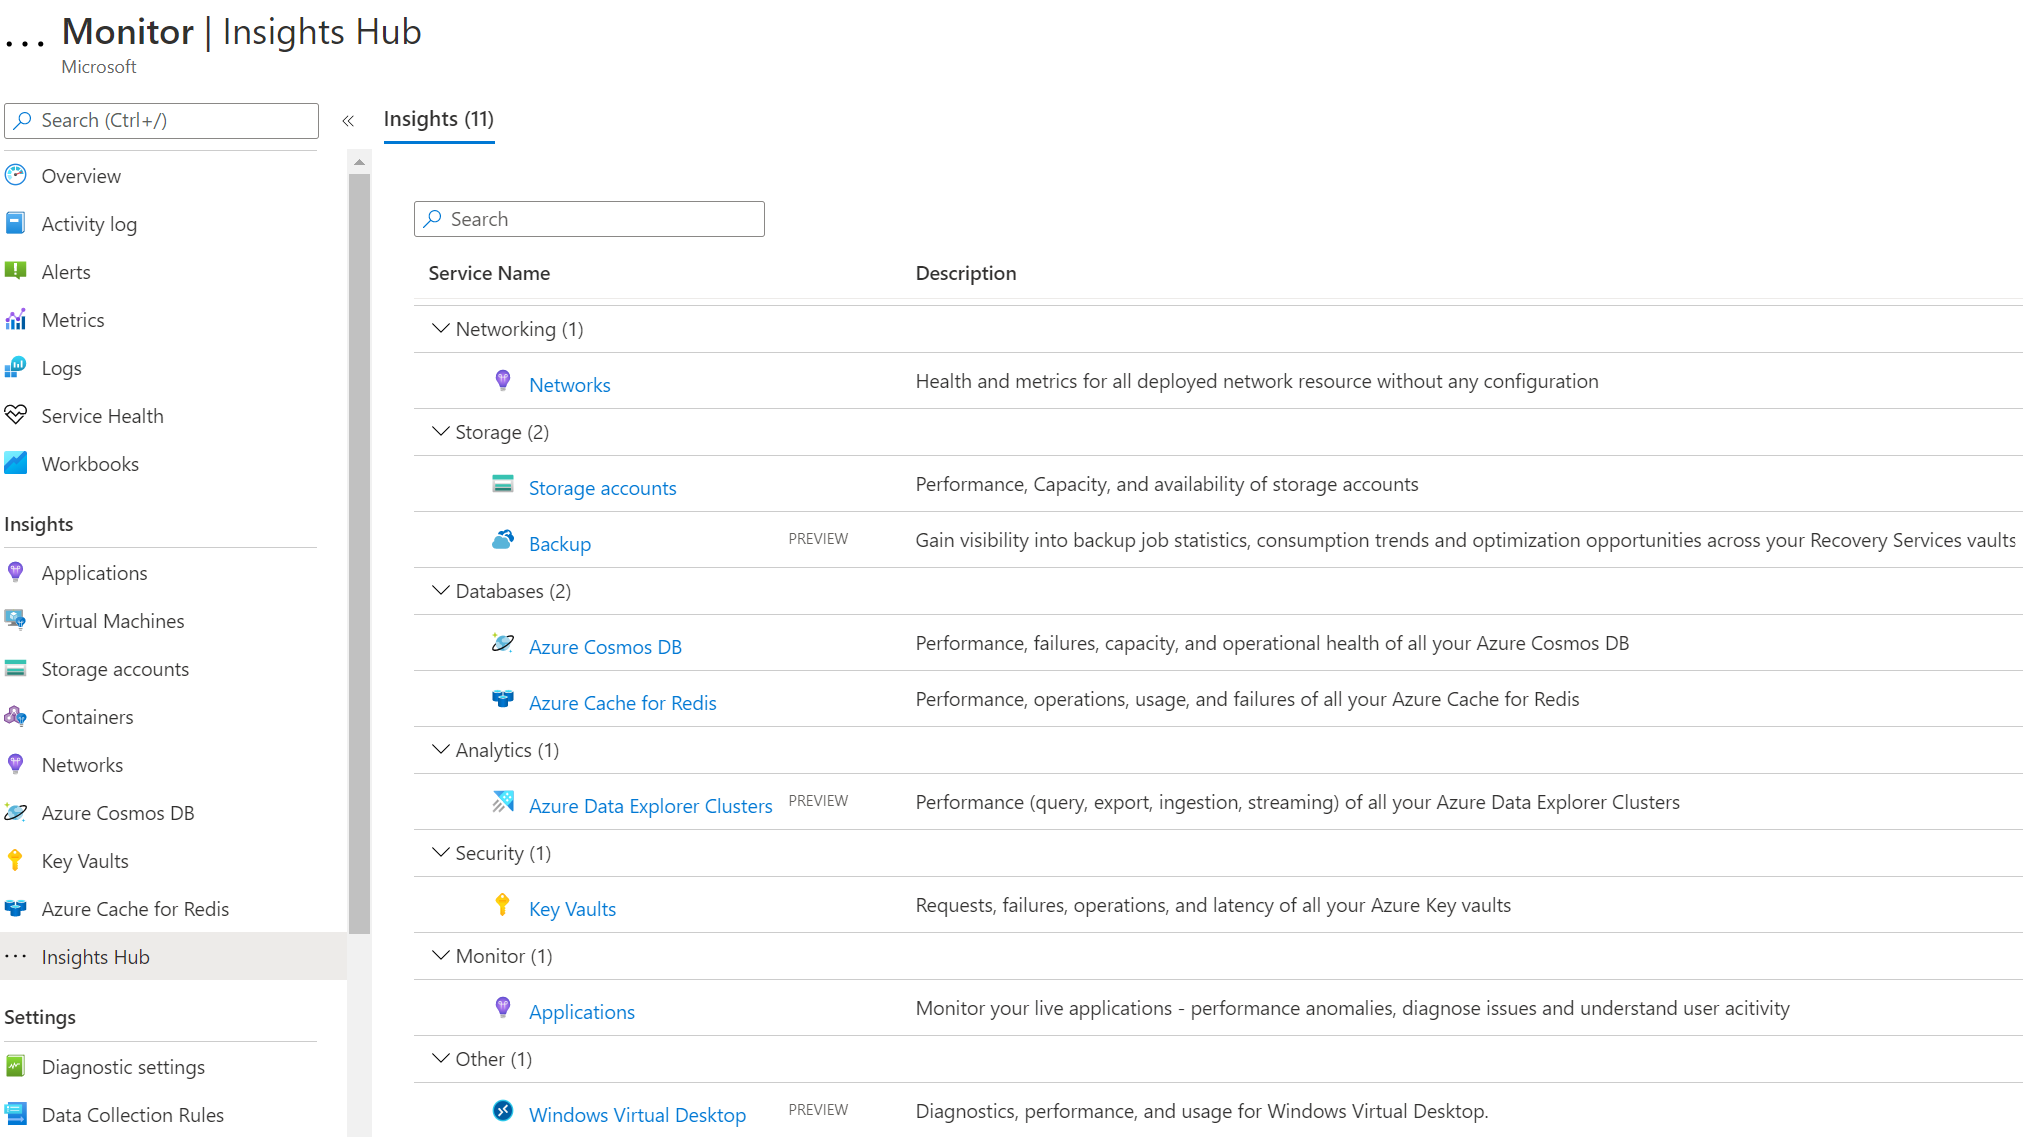Screen dimensions: 2023x1137
Task: Click the Service Name column header
Action: pyautogui.click(x=489, y=273)
